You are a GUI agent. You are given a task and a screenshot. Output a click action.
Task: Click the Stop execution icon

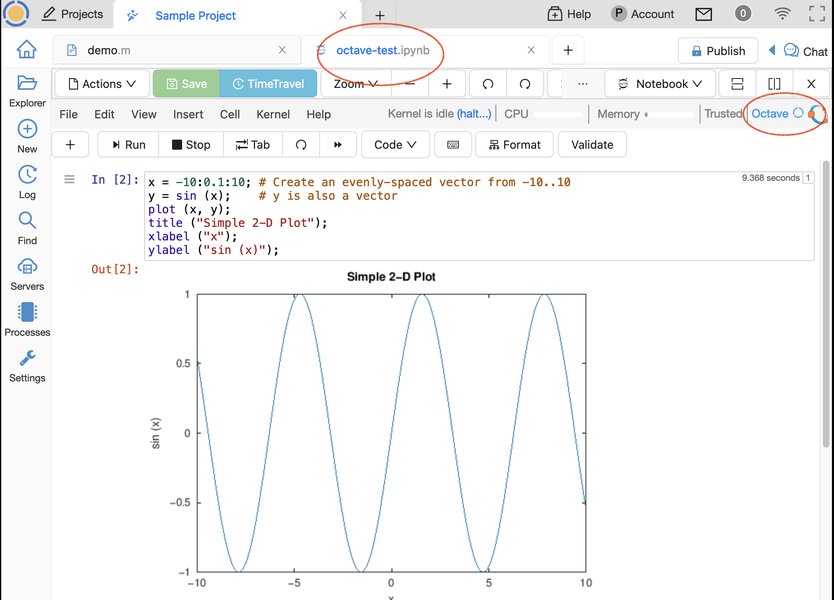[190, 144]
